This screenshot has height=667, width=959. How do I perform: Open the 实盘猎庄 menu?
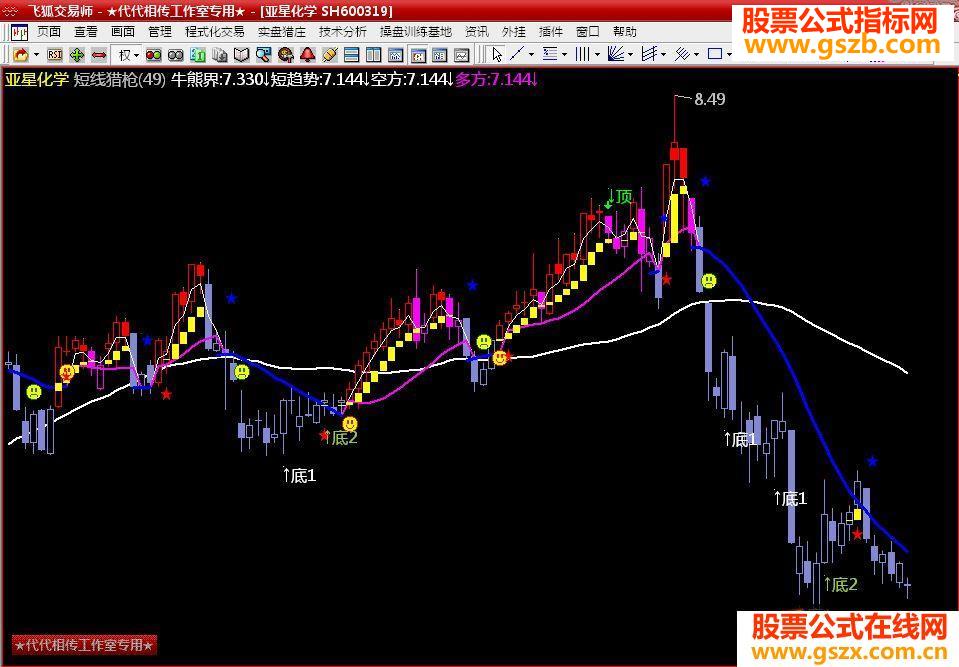click(x=281, y=32)
